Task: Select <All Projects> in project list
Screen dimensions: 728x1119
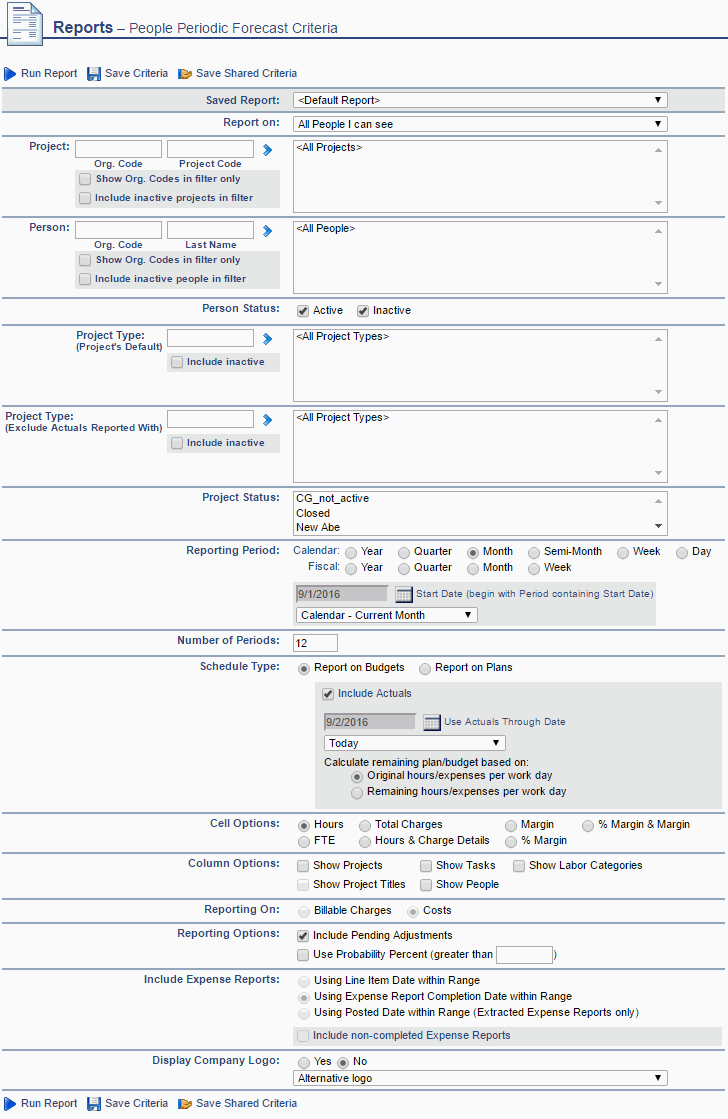Action: click(x=329, y=148)
